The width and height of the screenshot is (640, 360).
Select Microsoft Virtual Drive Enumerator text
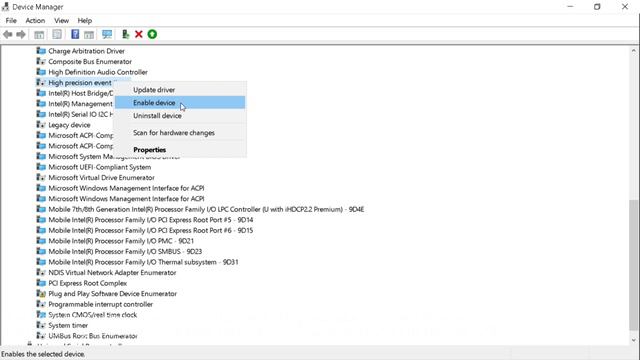pyautogui.click(x=102, y=178)
